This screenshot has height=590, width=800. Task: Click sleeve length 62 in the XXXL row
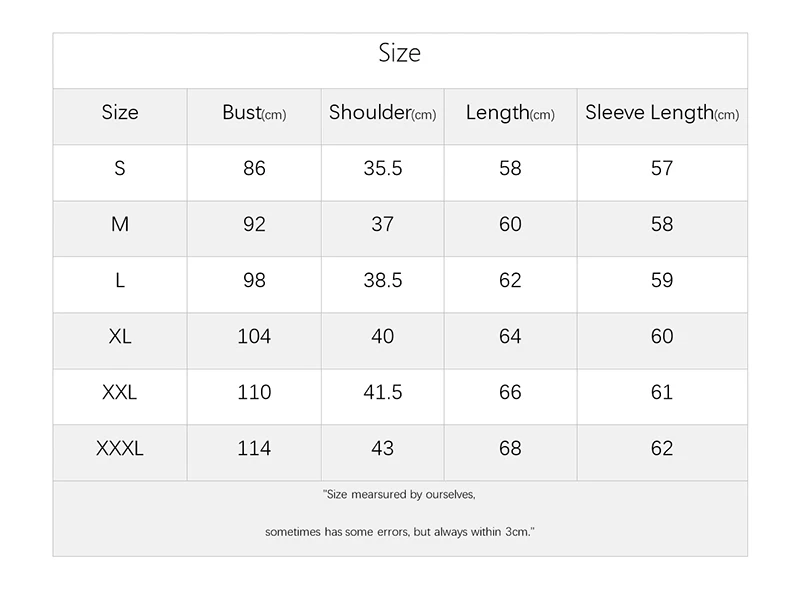pyautogui.click(x=662, y=448)
